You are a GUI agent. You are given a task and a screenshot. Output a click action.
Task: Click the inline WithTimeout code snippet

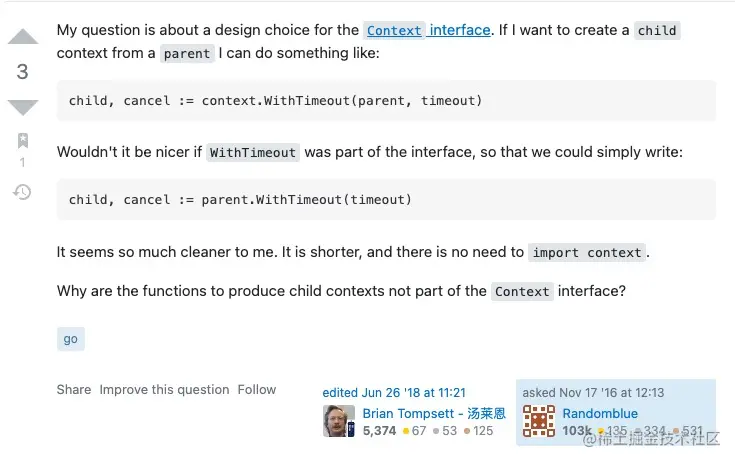(x=253, y=153)
